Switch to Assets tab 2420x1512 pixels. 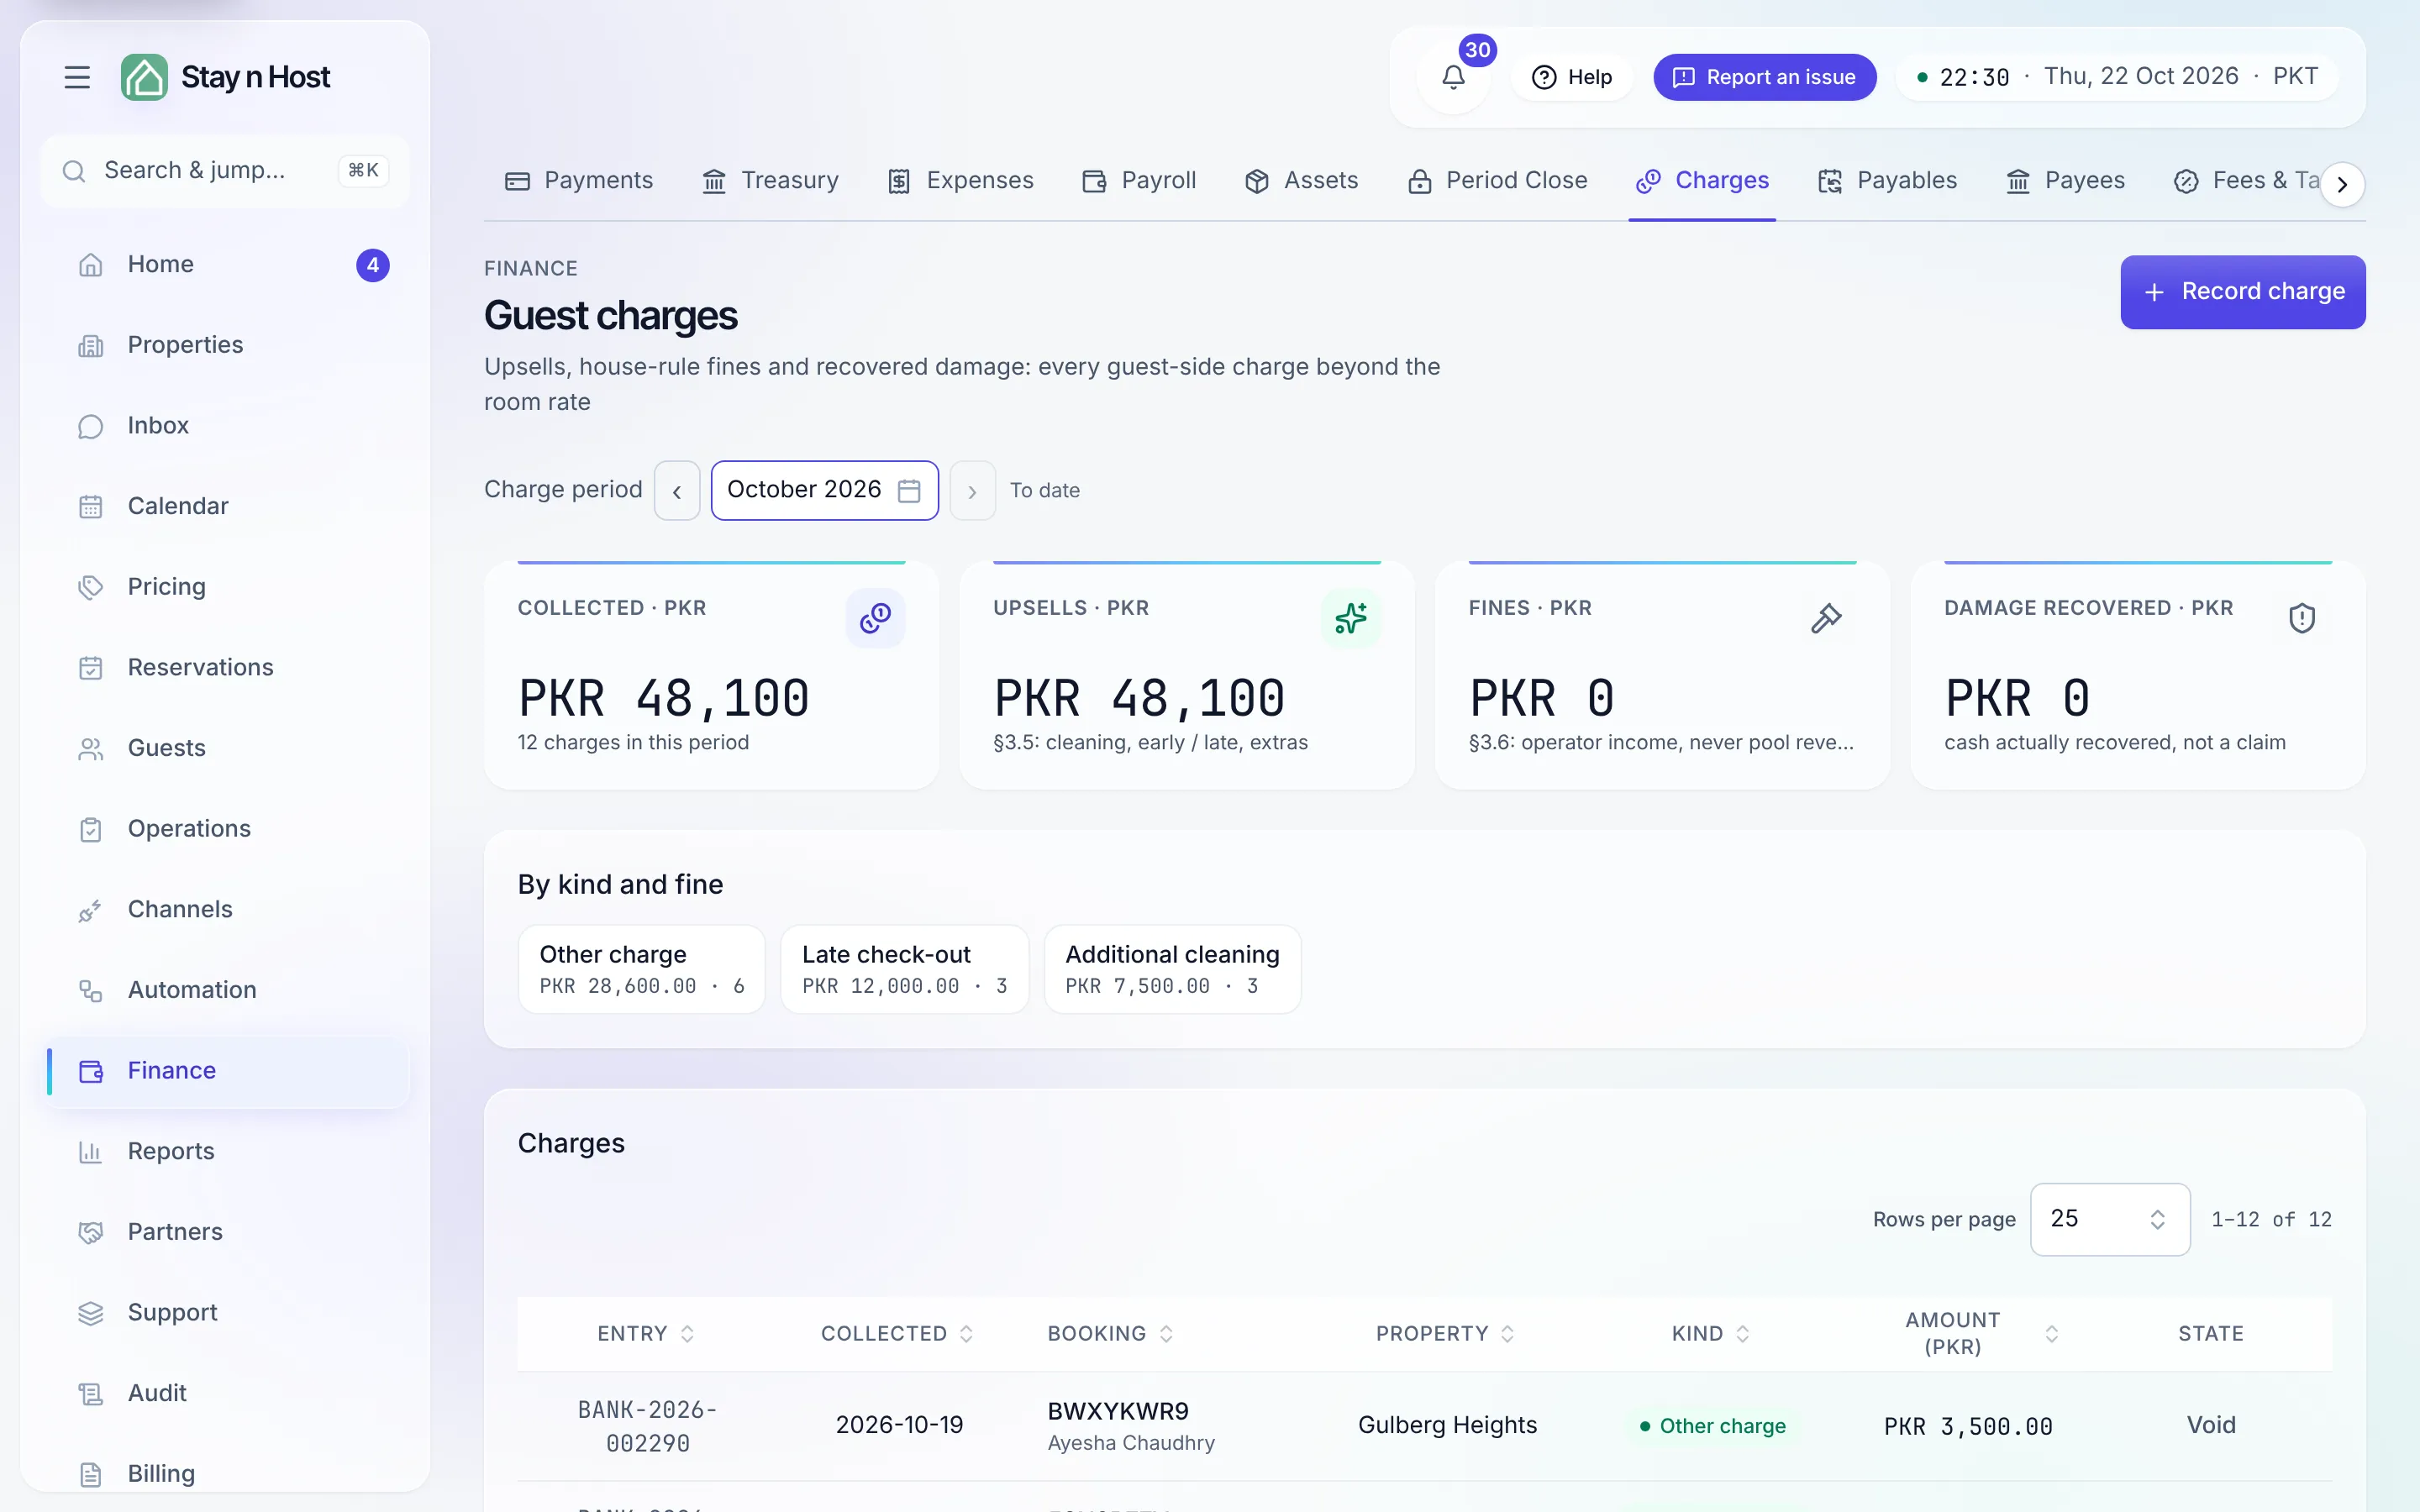(x=1301, y=181)
